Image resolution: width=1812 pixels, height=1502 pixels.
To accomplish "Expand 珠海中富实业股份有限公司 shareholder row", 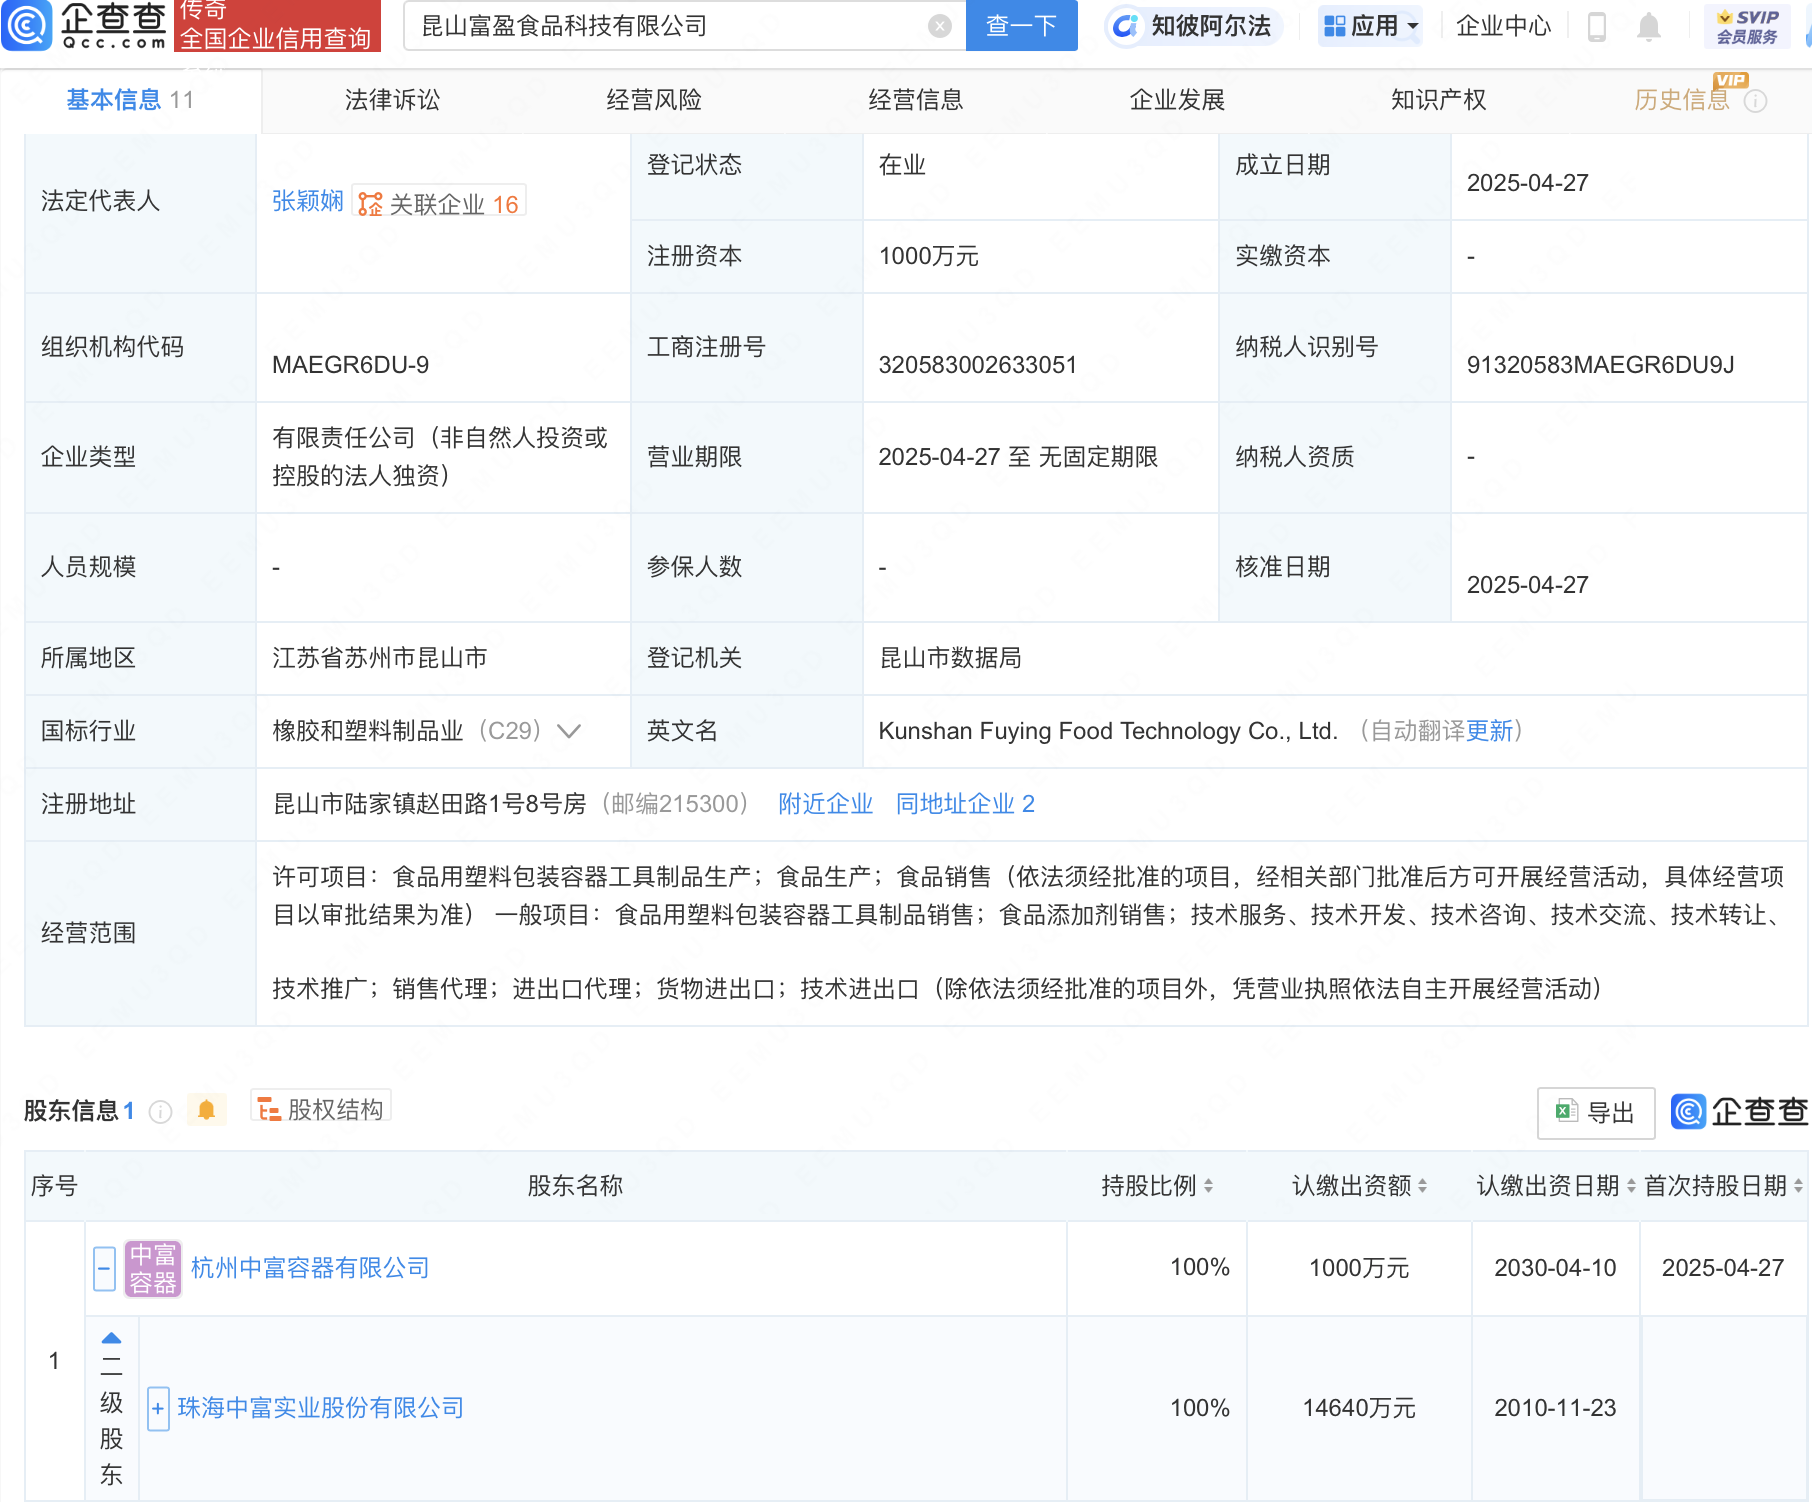I will (x=158, y=1408).
